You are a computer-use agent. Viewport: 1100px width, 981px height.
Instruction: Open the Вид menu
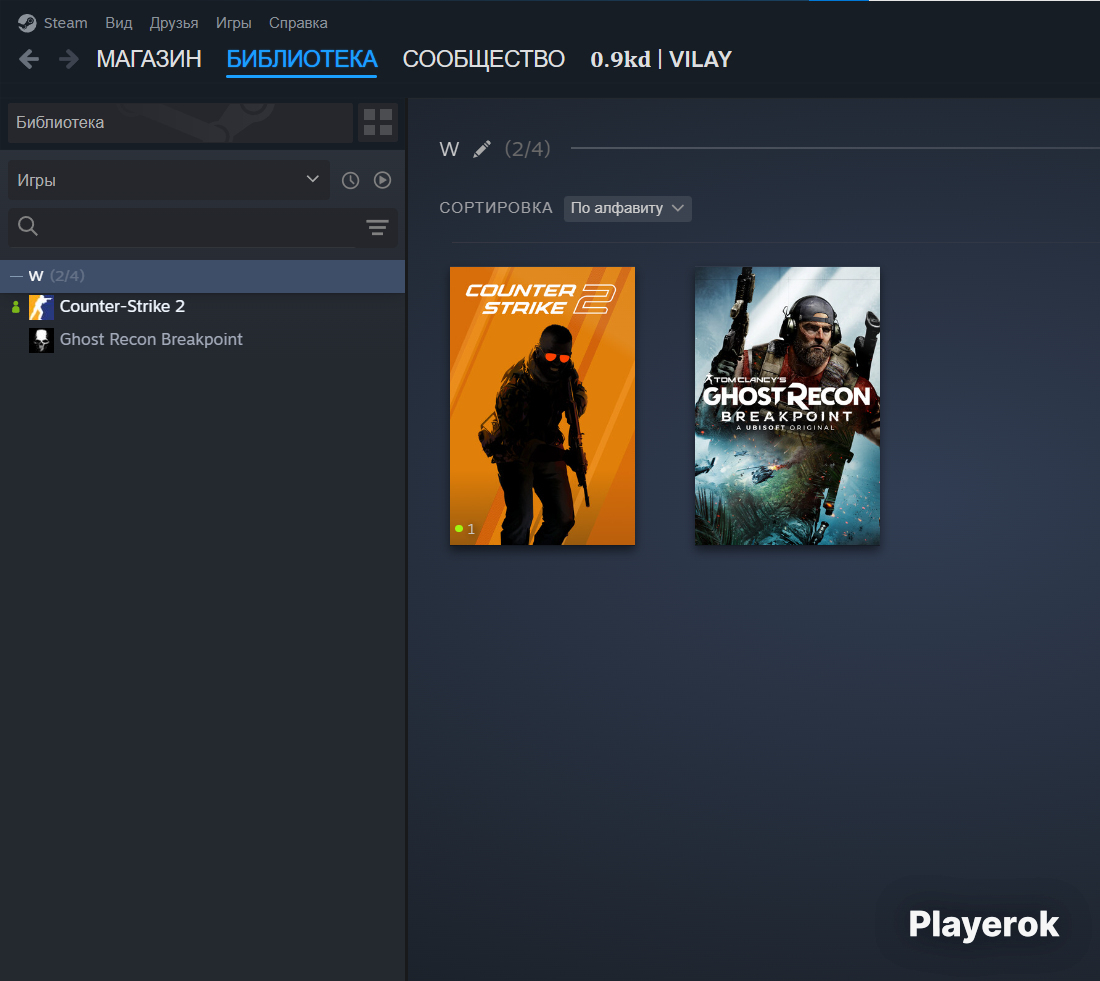pos(118,23)
